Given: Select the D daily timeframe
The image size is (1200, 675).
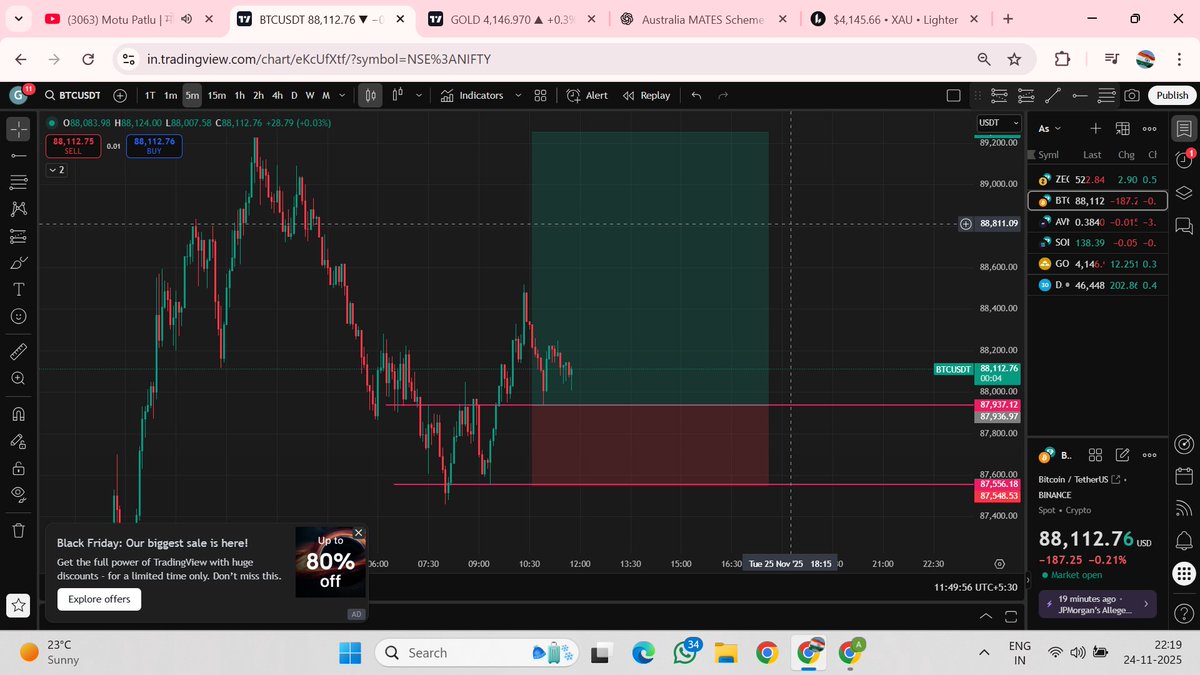Looking at the screenshot, I should click(x=294, y=95).
